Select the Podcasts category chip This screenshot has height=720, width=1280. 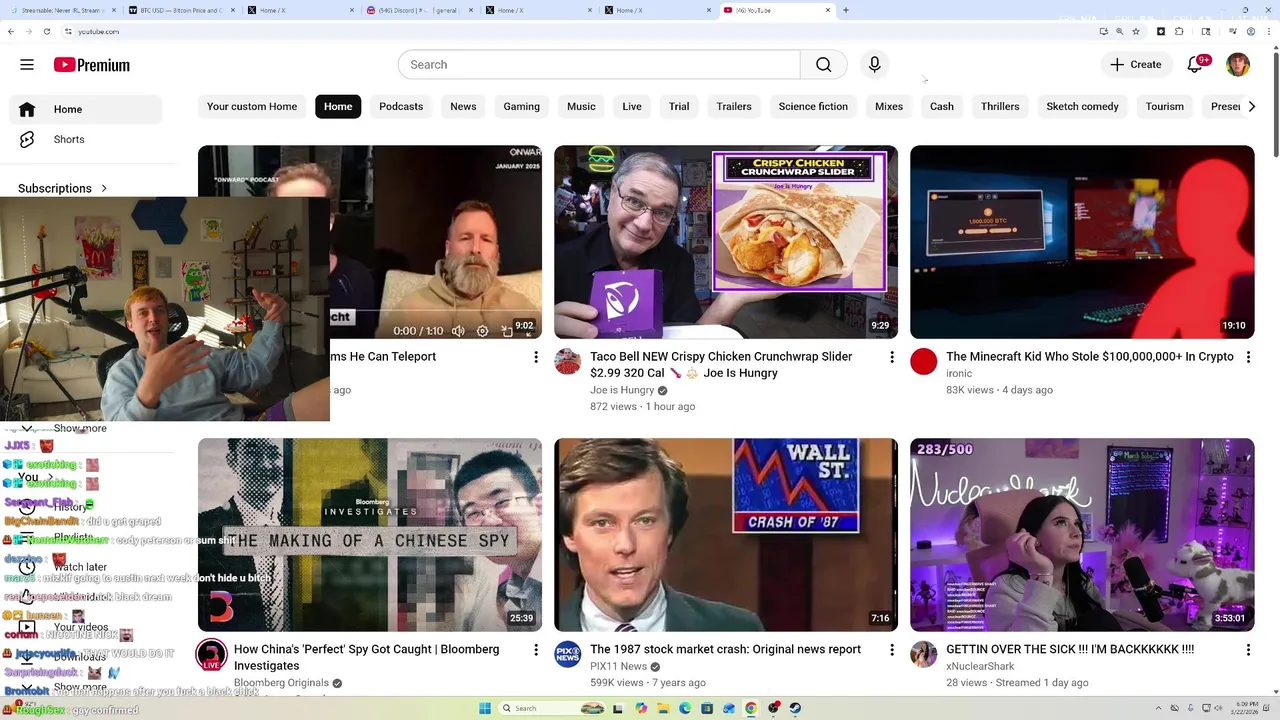[401, 107]
